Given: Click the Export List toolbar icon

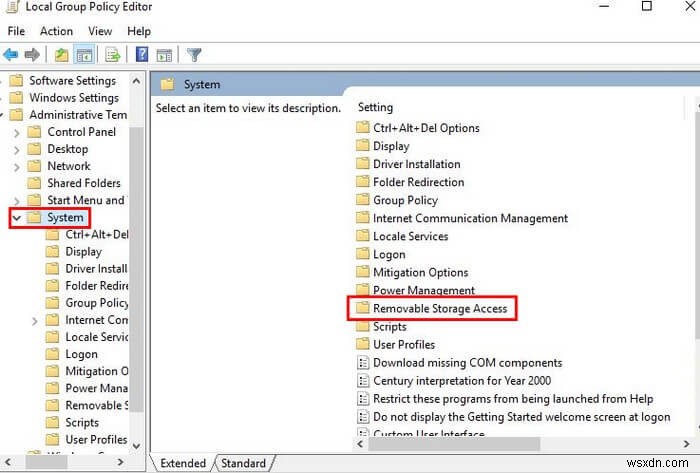Looking at the screenshot, I should point(112,55).
